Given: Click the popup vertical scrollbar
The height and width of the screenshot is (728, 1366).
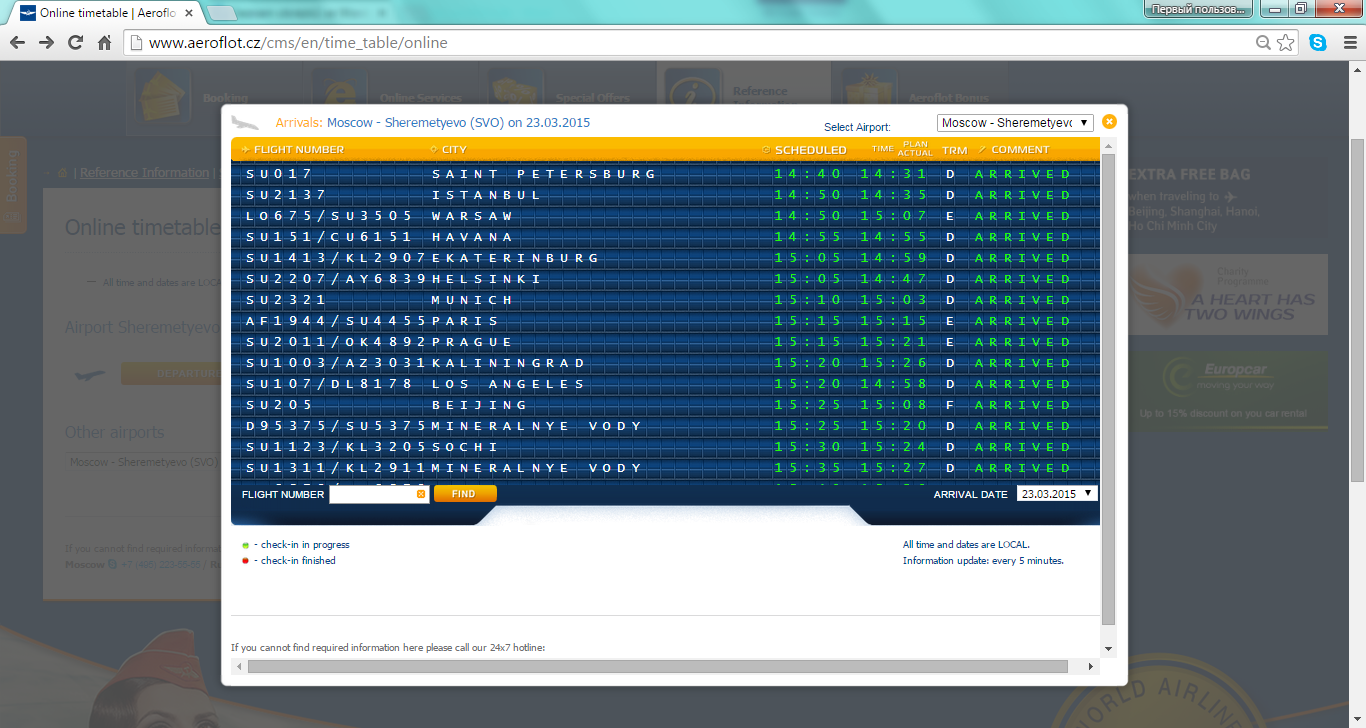Looking at the screenshot, I should coord(1108,390).
